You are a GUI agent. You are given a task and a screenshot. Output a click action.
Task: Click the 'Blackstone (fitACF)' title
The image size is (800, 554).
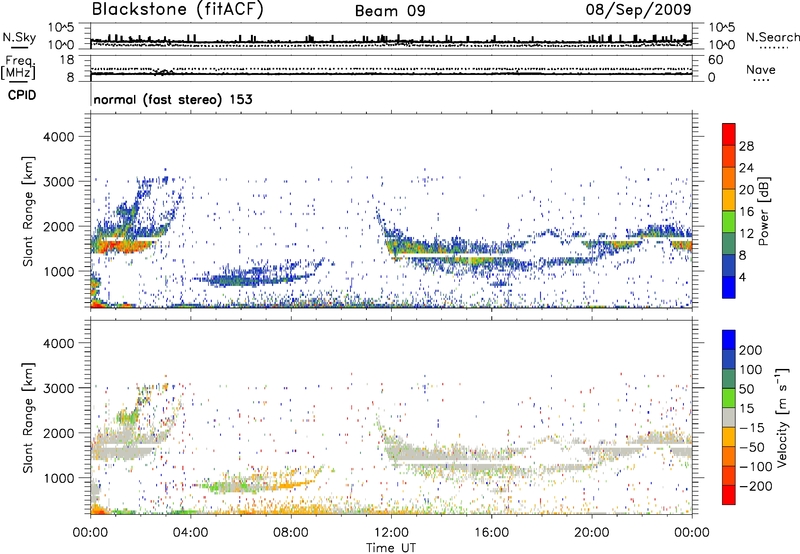click(177, 10)
